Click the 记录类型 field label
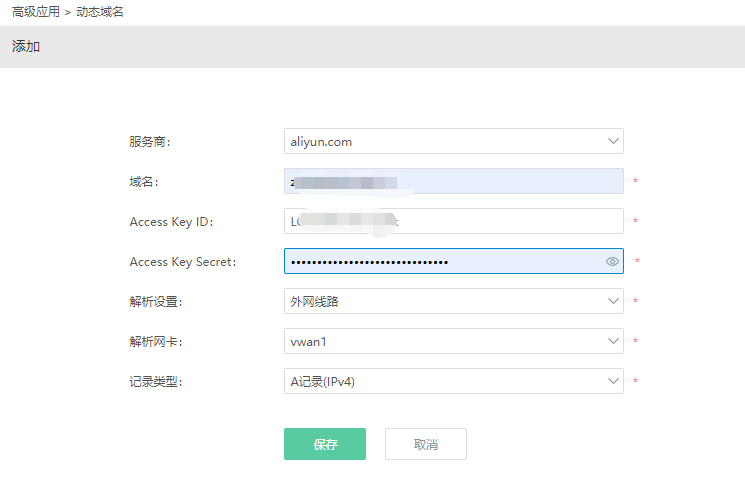 click(156, 381)
